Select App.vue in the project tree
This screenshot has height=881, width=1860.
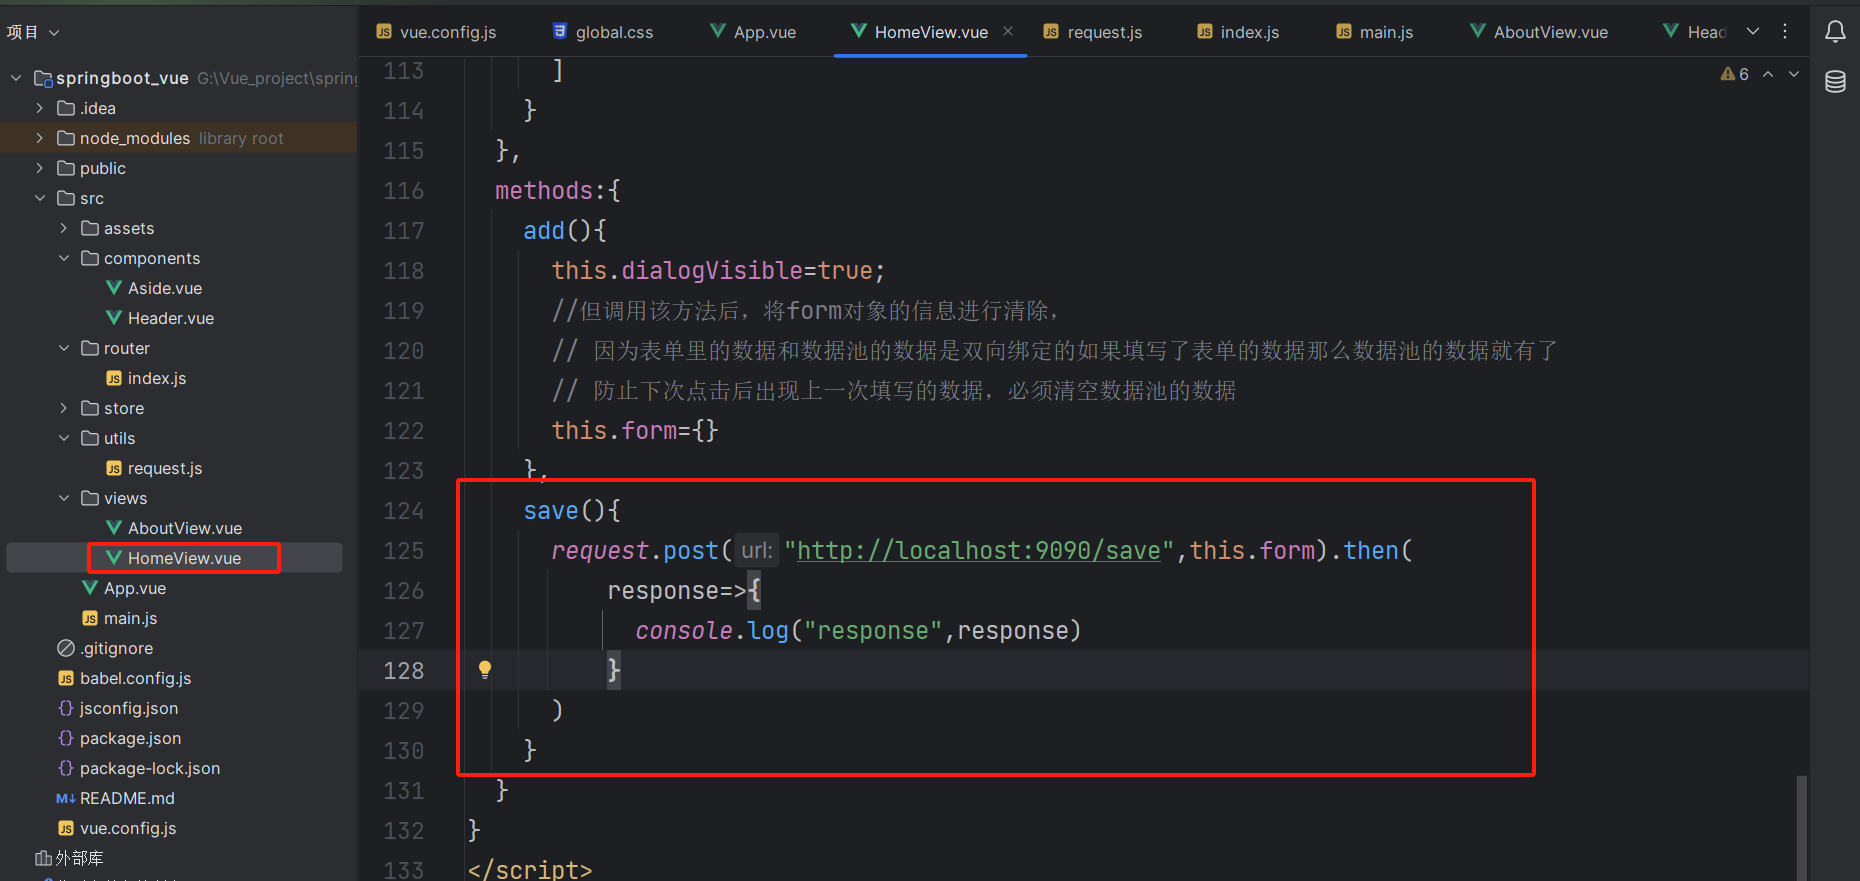click(124, 588)
